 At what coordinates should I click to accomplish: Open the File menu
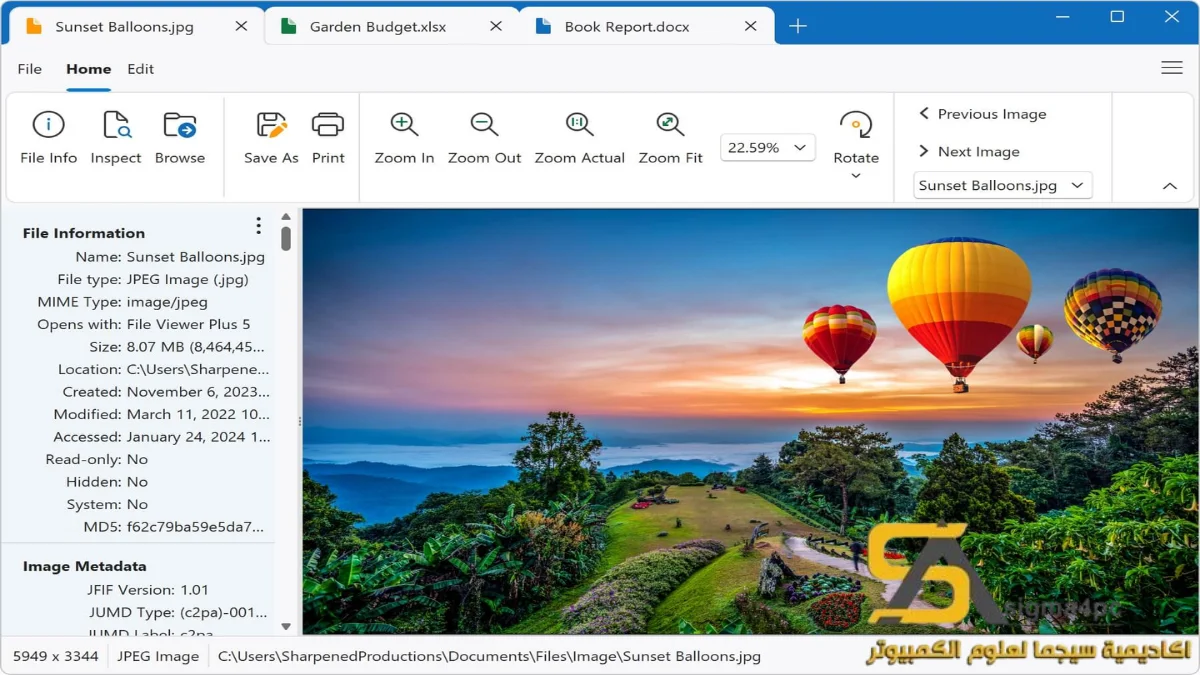click(30, 69)
